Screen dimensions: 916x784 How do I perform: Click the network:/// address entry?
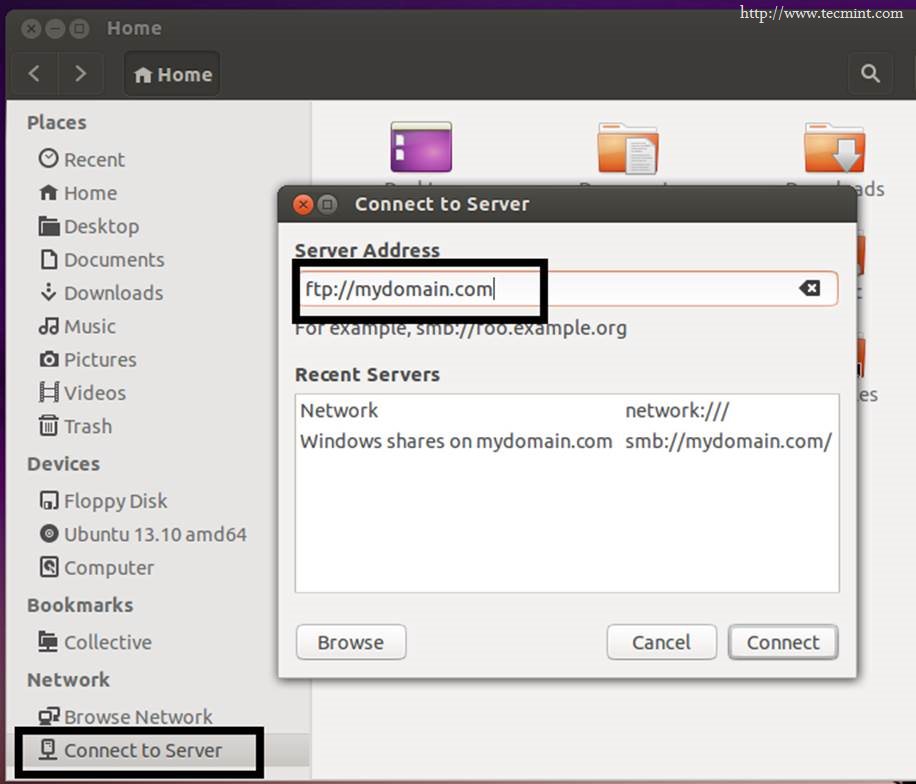pos(677,410)
